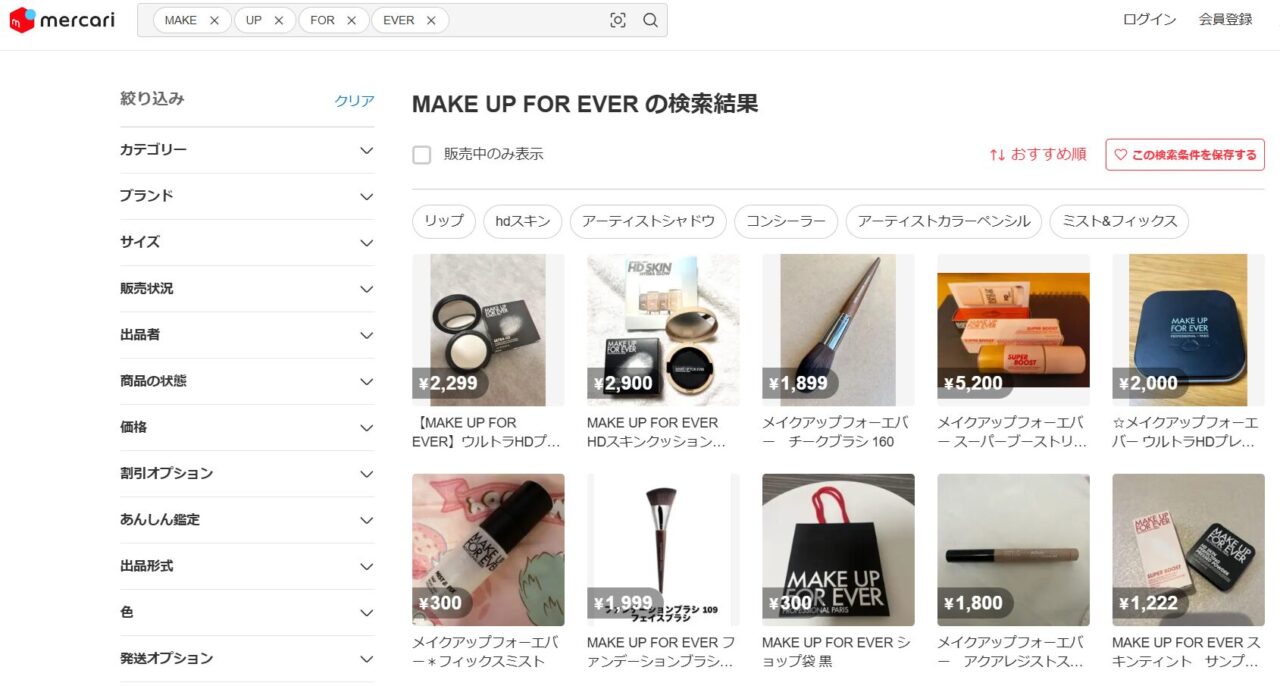Viewport: 1280px width, 686px height.
Task: Clear filters with the クリア link
Action: [x=354, y=100]
